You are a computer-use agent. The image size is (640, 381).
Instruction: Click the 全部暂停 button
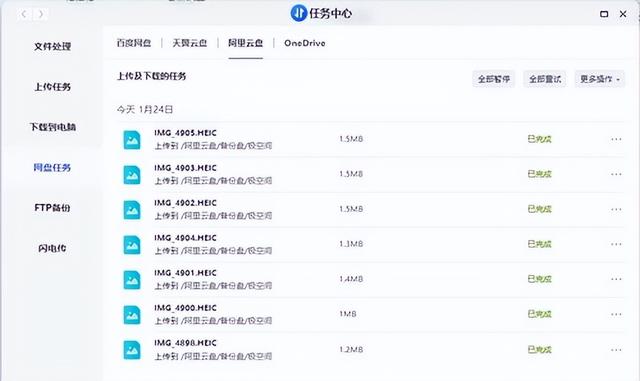(494, 79)
